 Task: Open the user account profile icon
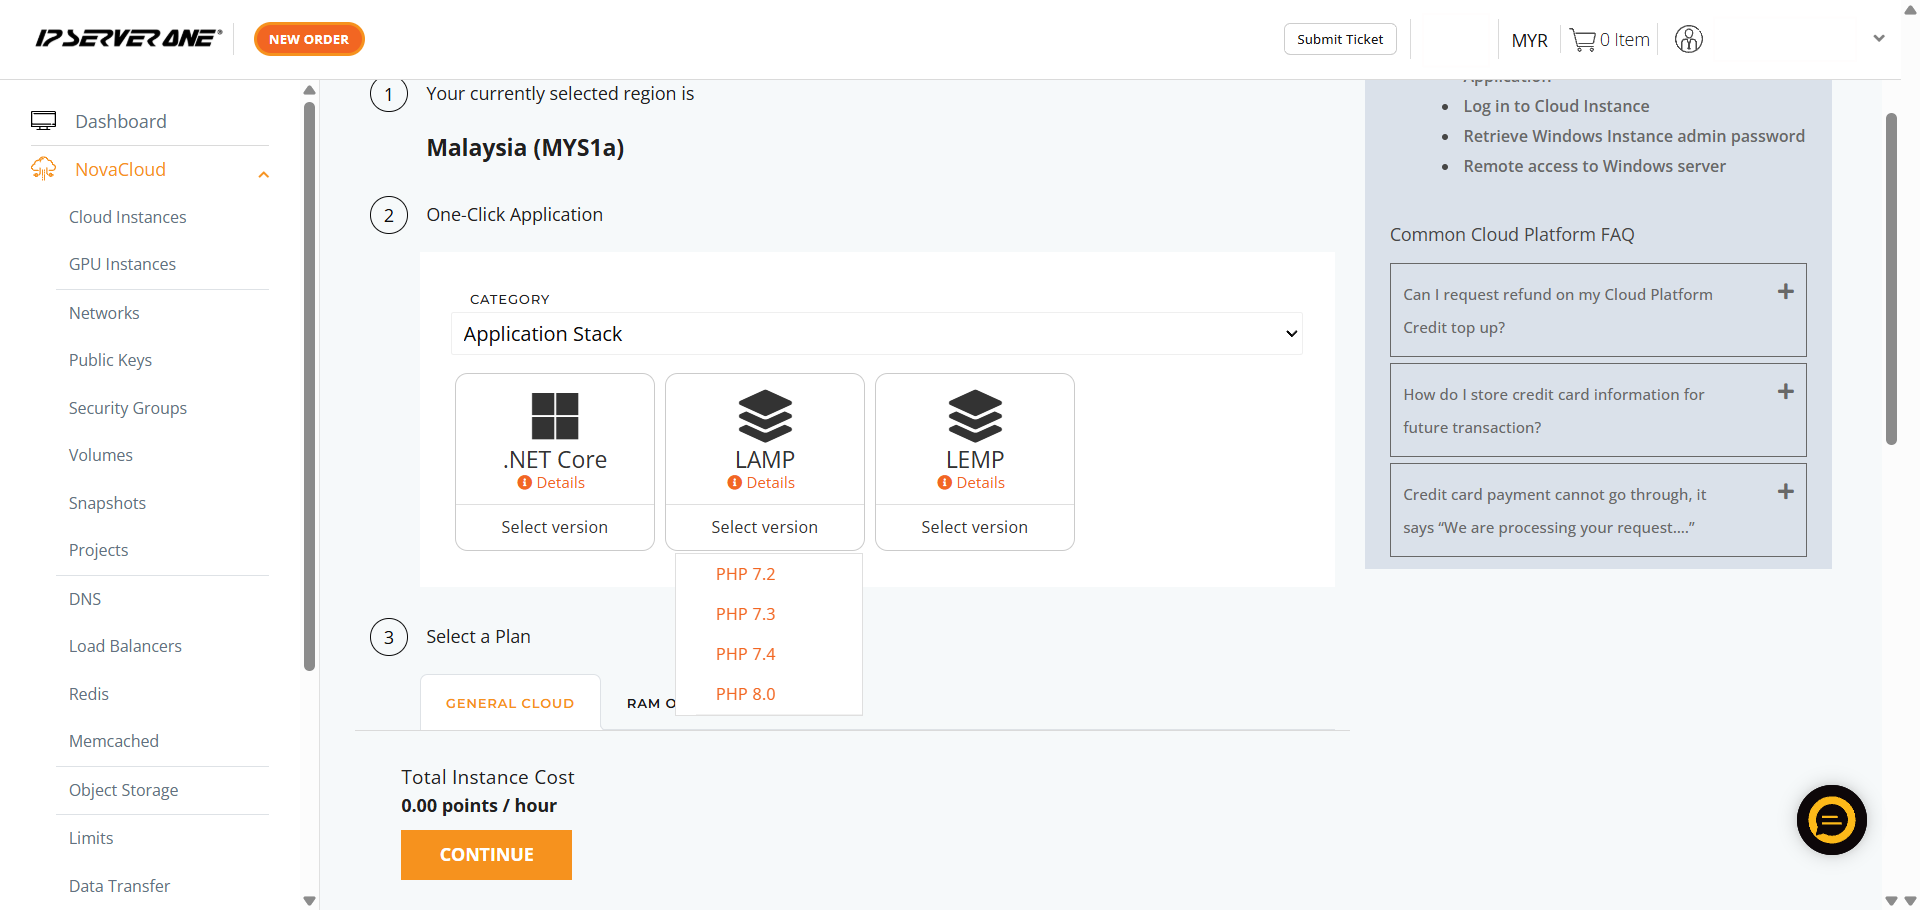(x=1688, y=40)
